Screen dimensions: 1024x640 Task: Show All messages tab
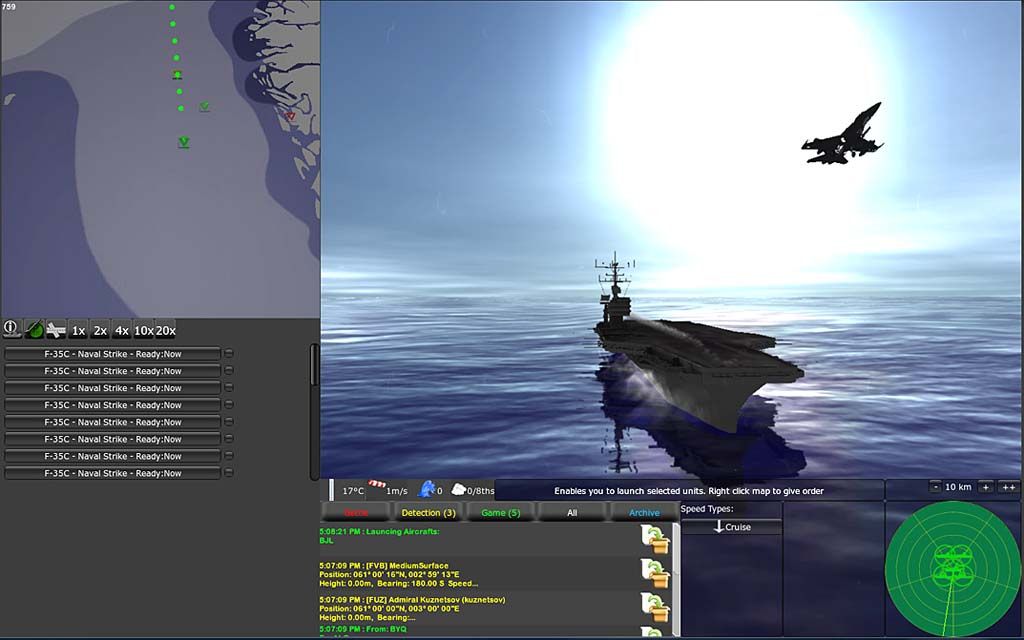572,513
